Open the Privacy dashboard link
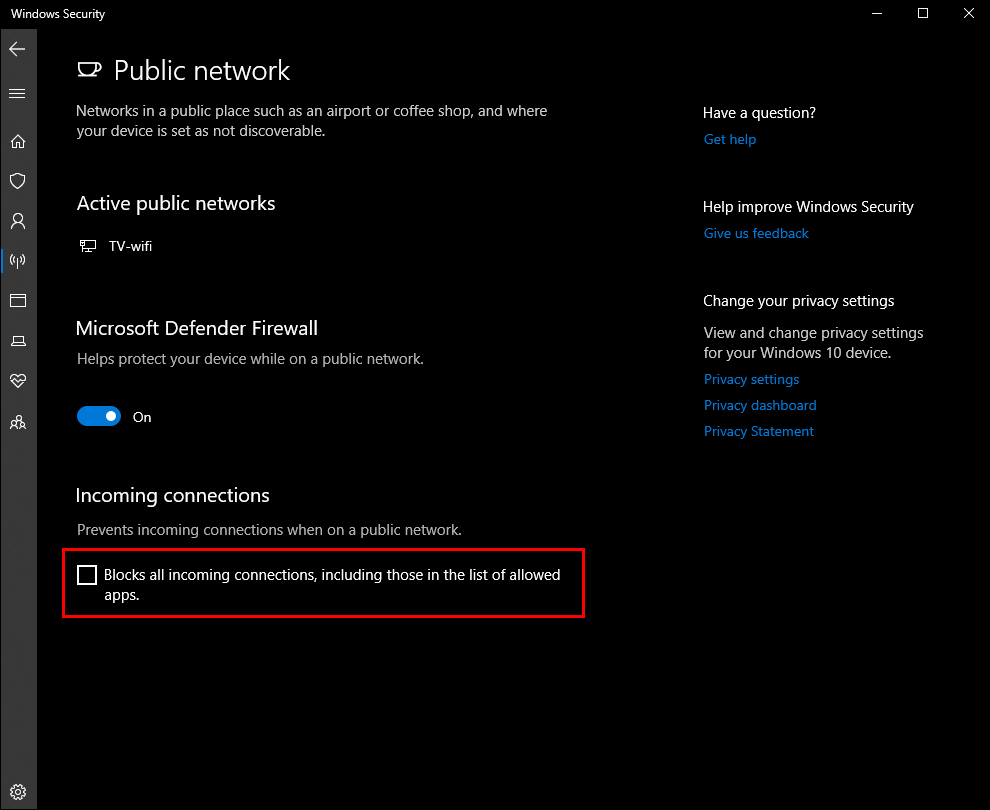This screenshot has height=810, width=990. (760, 405)
